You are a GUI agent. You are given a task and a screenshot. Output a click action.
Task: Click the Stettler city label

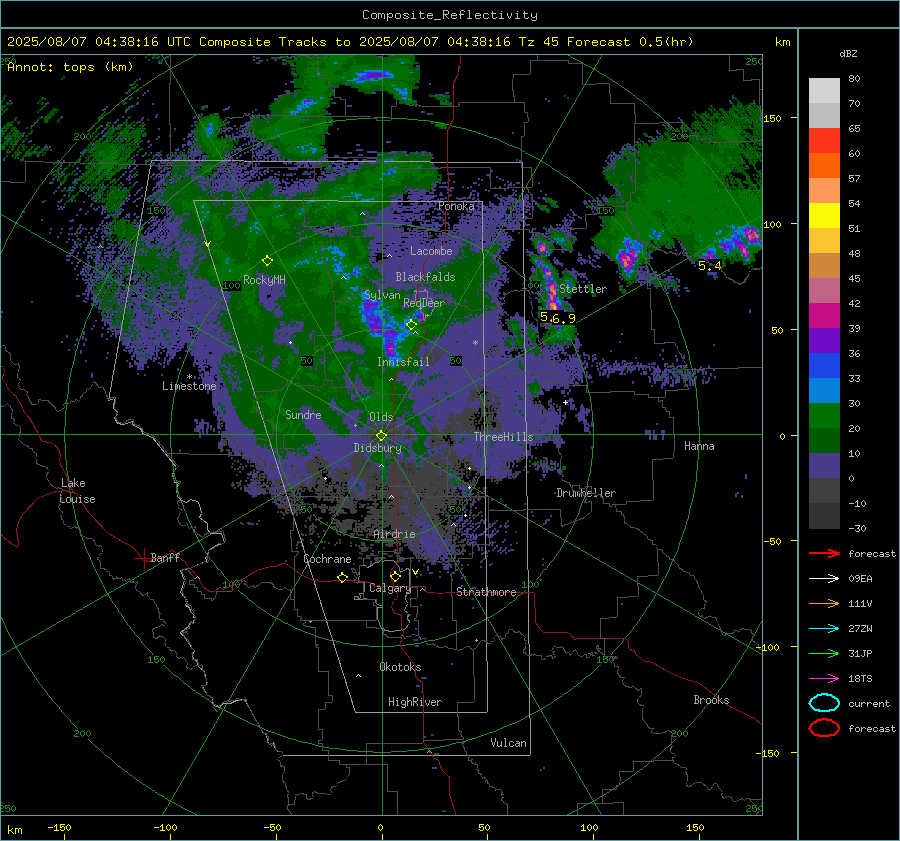583,289
